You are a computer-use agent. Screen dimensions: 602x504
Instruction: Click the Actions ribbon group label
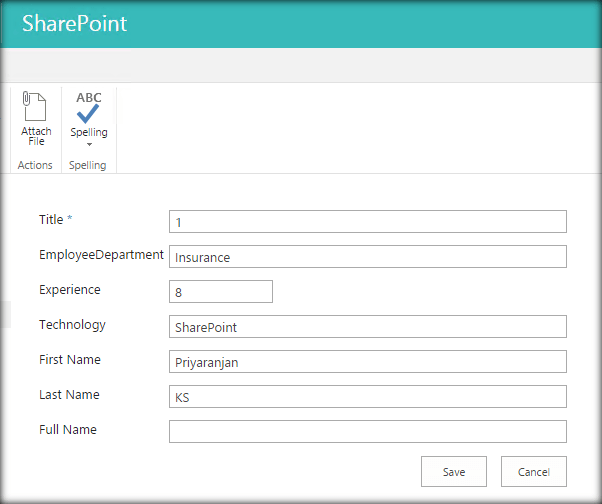(35, 165)
